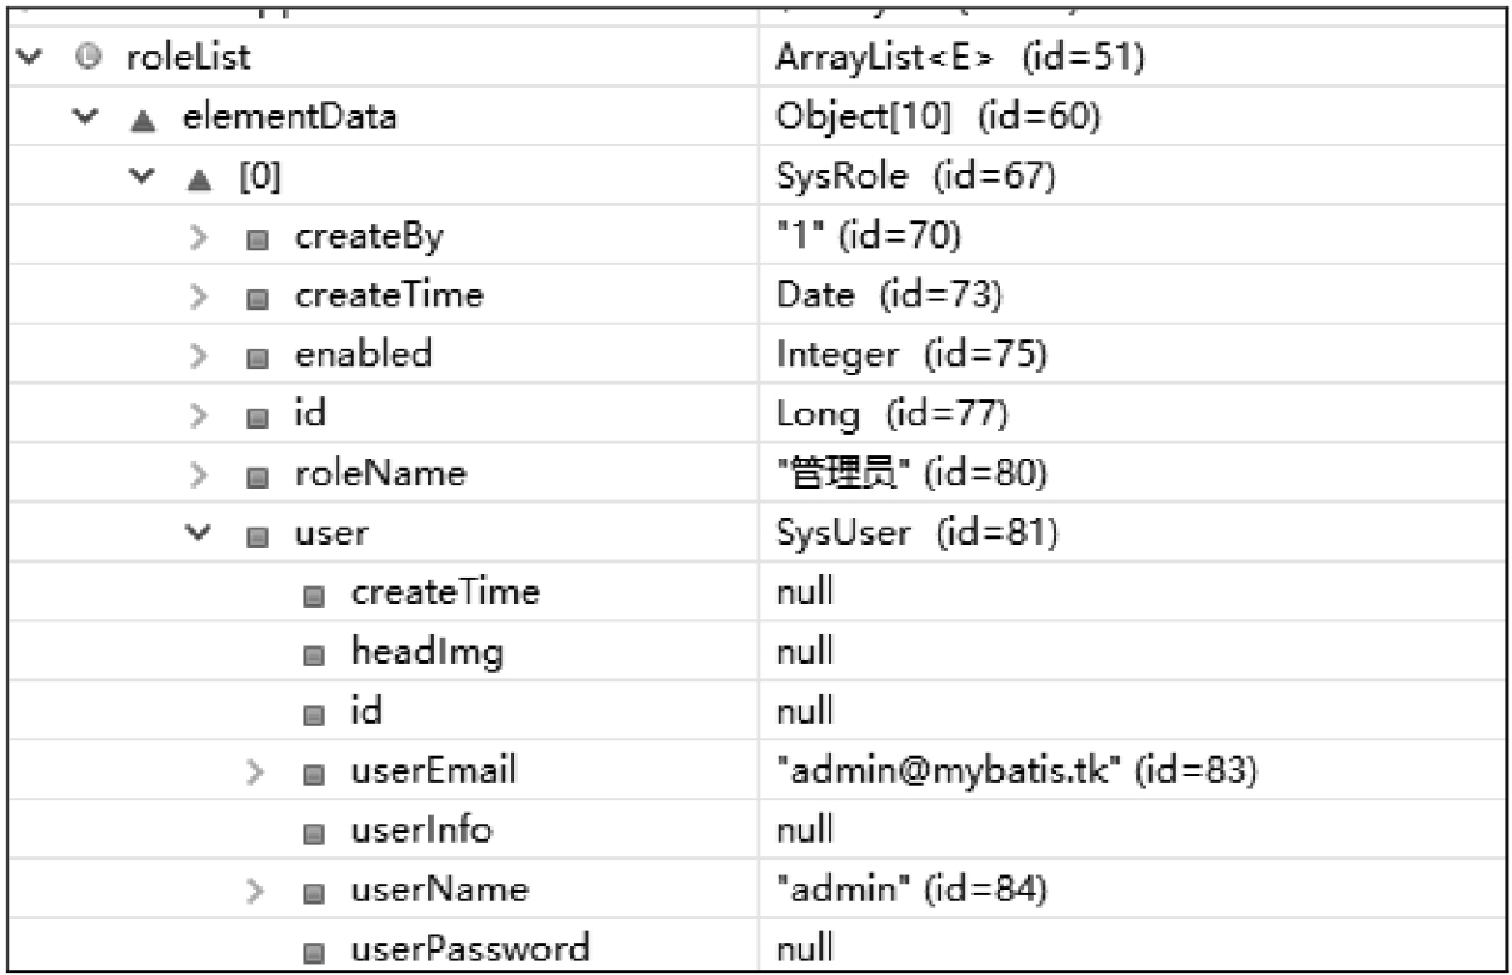The image size is (1512, 975).
Task: Expand the createBy field
Action: coord(198,236)
